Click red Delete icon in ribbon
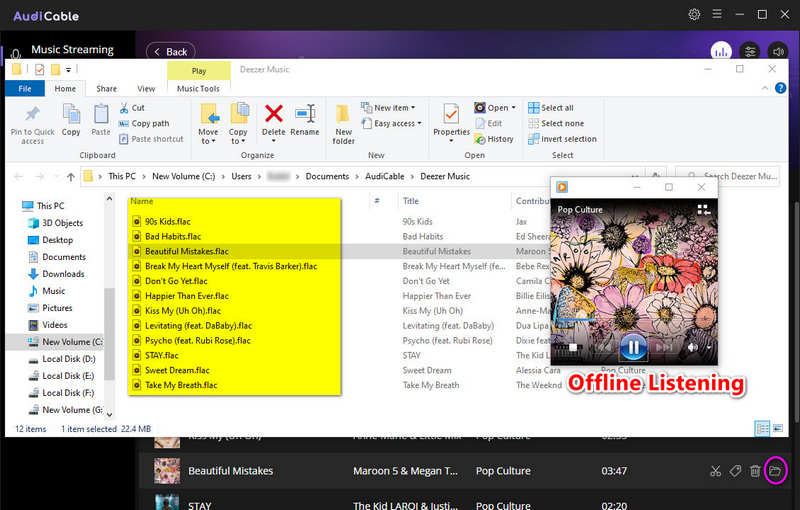Image resolution: width=800 pixels, height=510 pixels. tap(273, 114)
